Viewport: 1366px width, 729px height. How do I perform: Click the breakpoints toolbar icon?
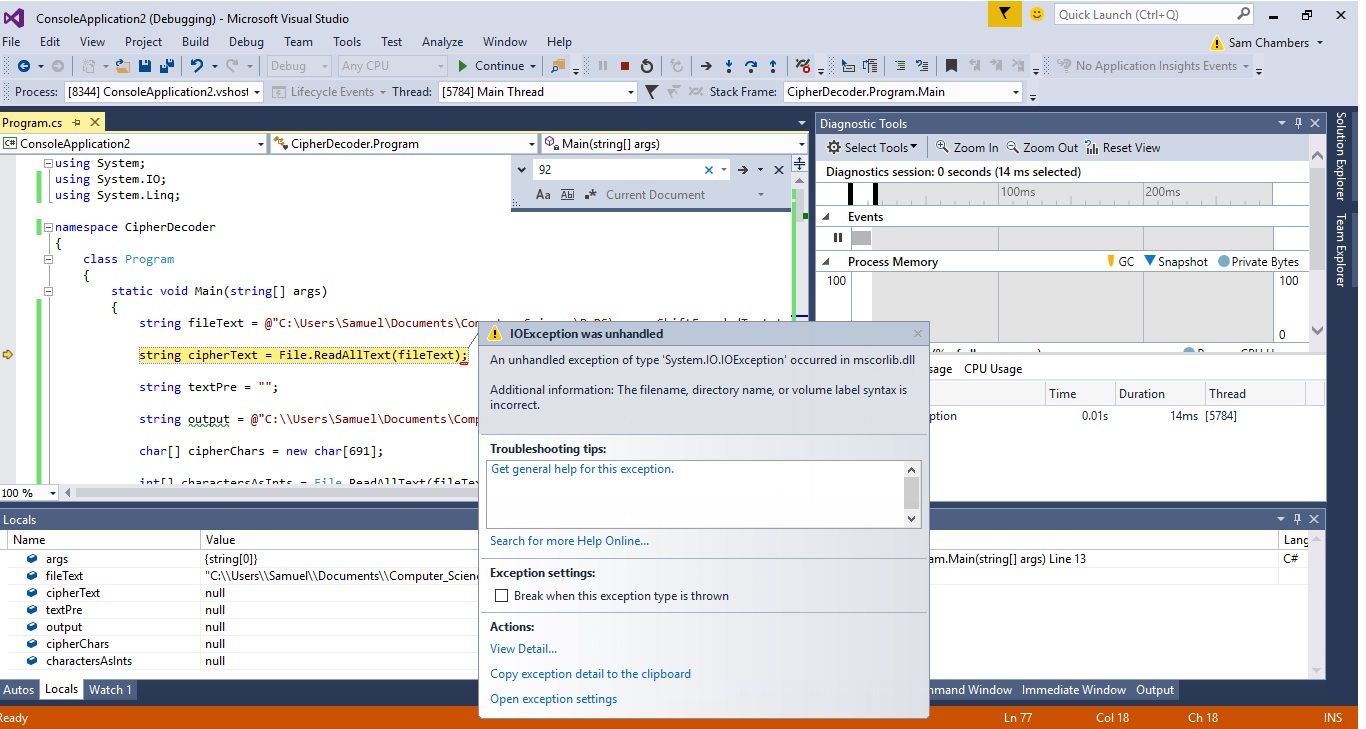802,66
